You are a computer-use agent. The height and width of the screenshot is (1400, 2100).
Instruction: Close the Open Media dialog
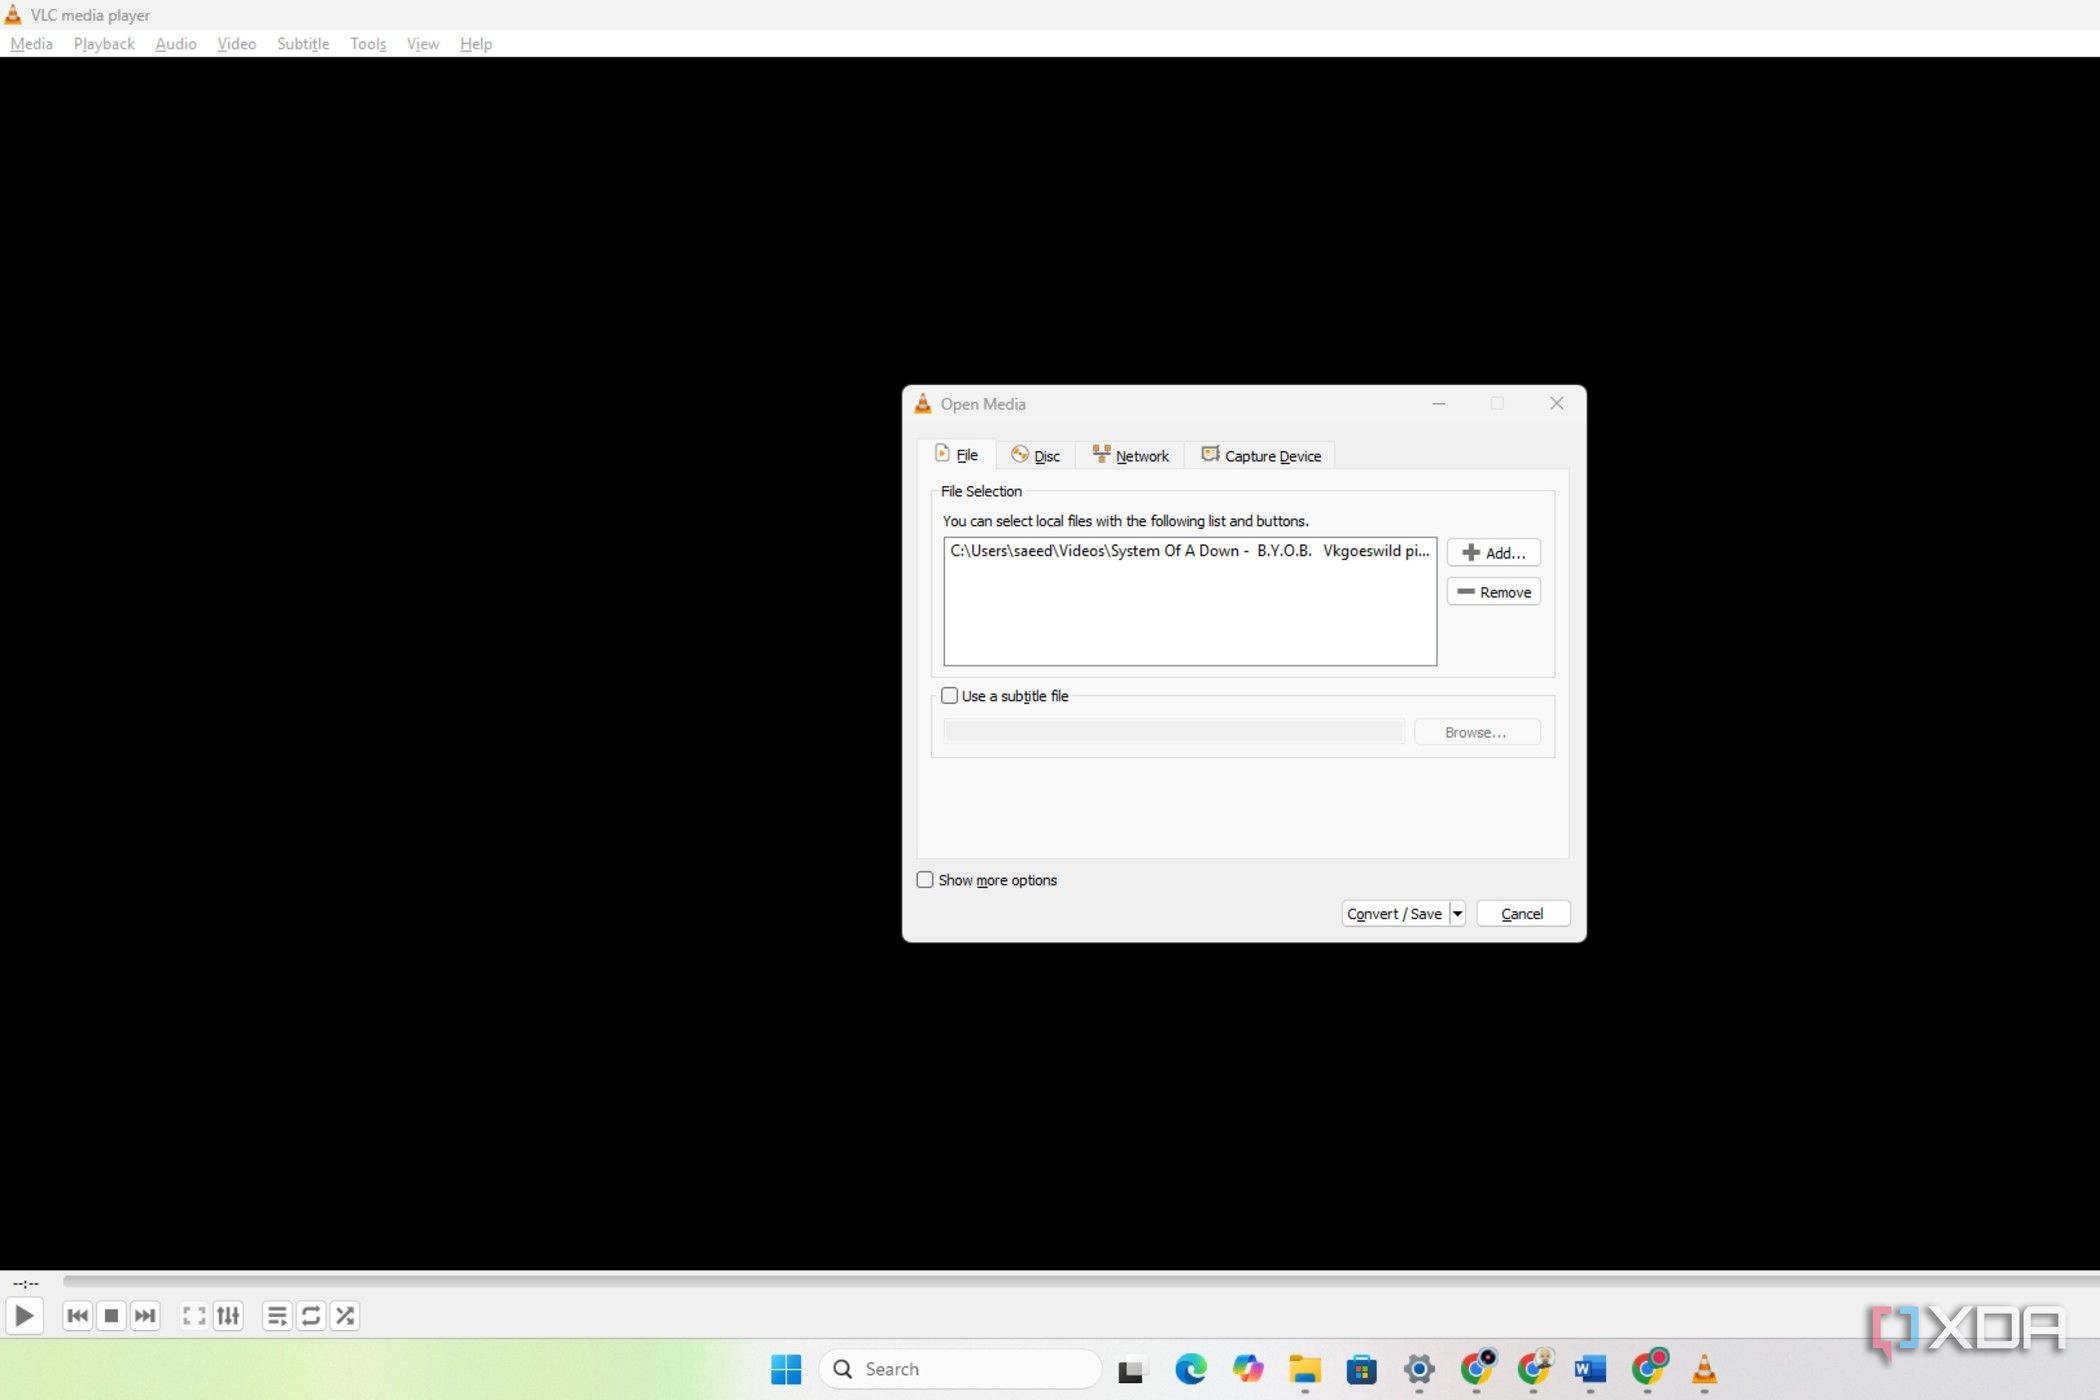click(x=1556, y=404)
